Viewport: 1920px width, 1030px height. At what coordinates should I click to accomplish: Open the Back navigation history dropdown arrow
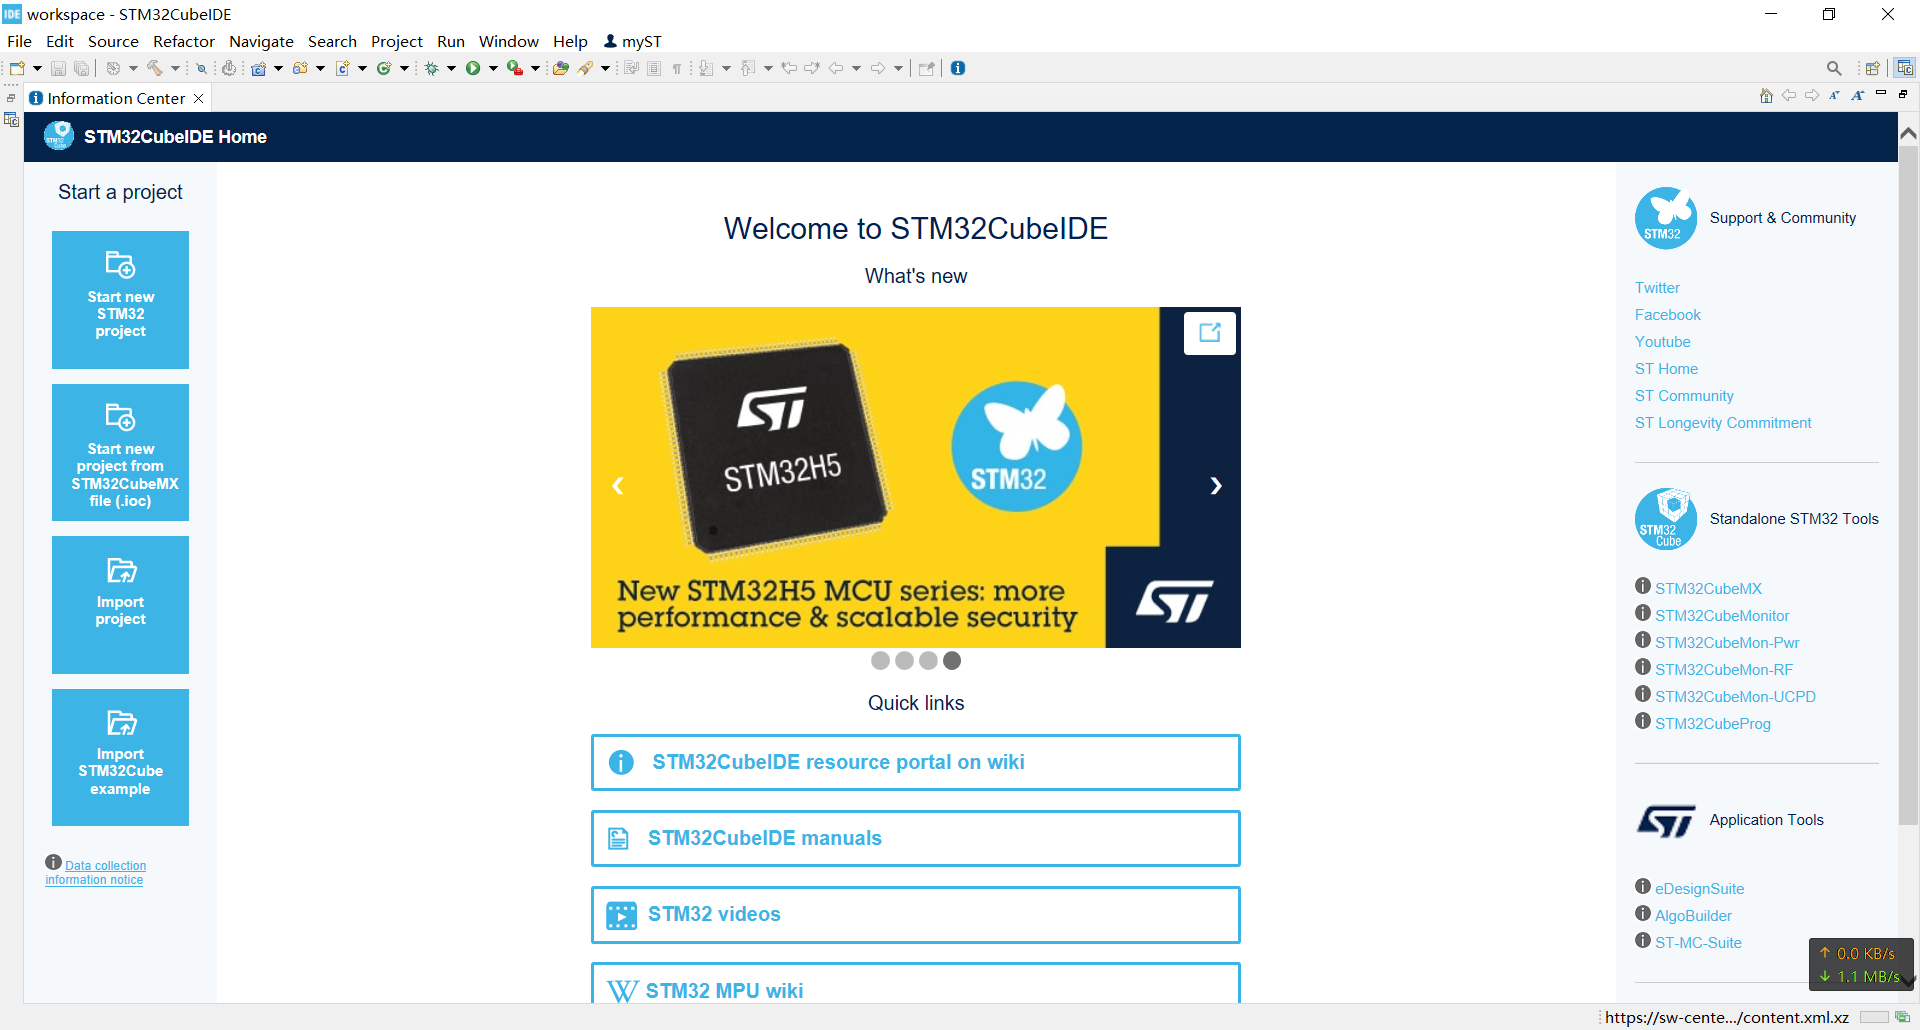click(x=856, y=68)
